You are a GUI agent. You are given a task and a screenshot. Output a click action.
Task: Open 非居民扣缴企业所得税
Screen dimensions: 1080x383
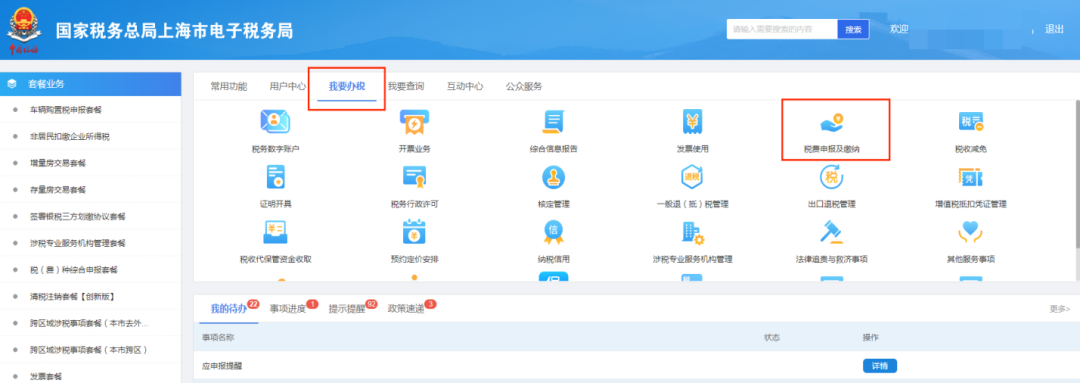tap(70, 136)
